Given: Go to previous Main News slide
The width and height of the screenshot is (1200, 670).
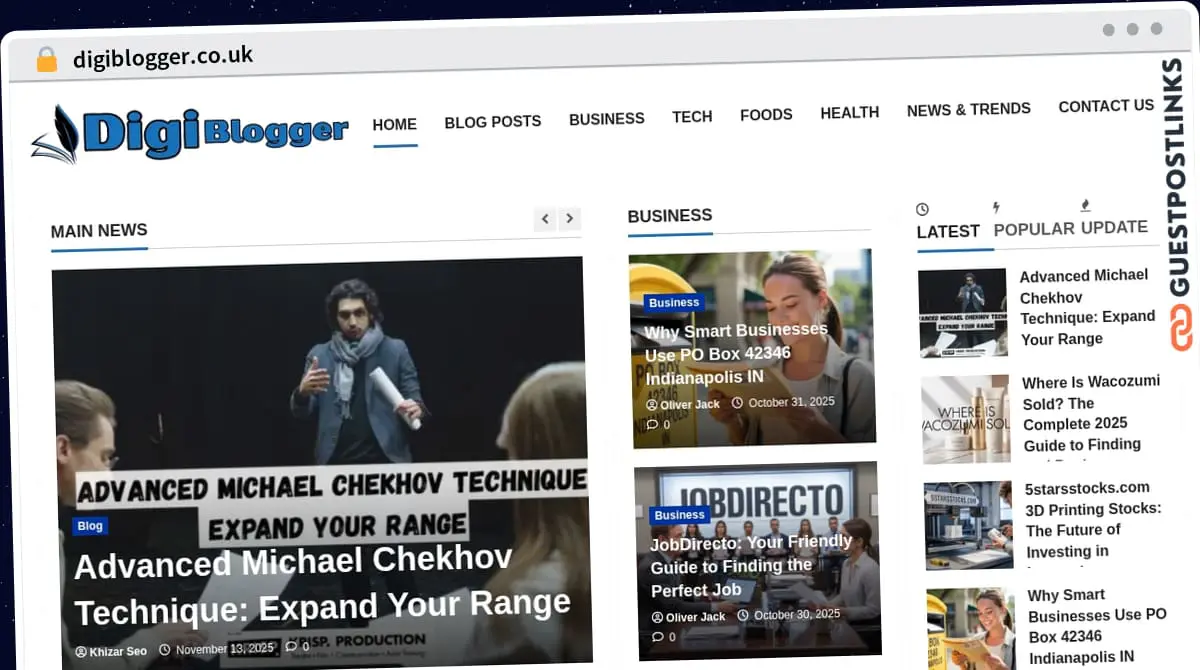Looking at the screenshot, I should [545, 219].
